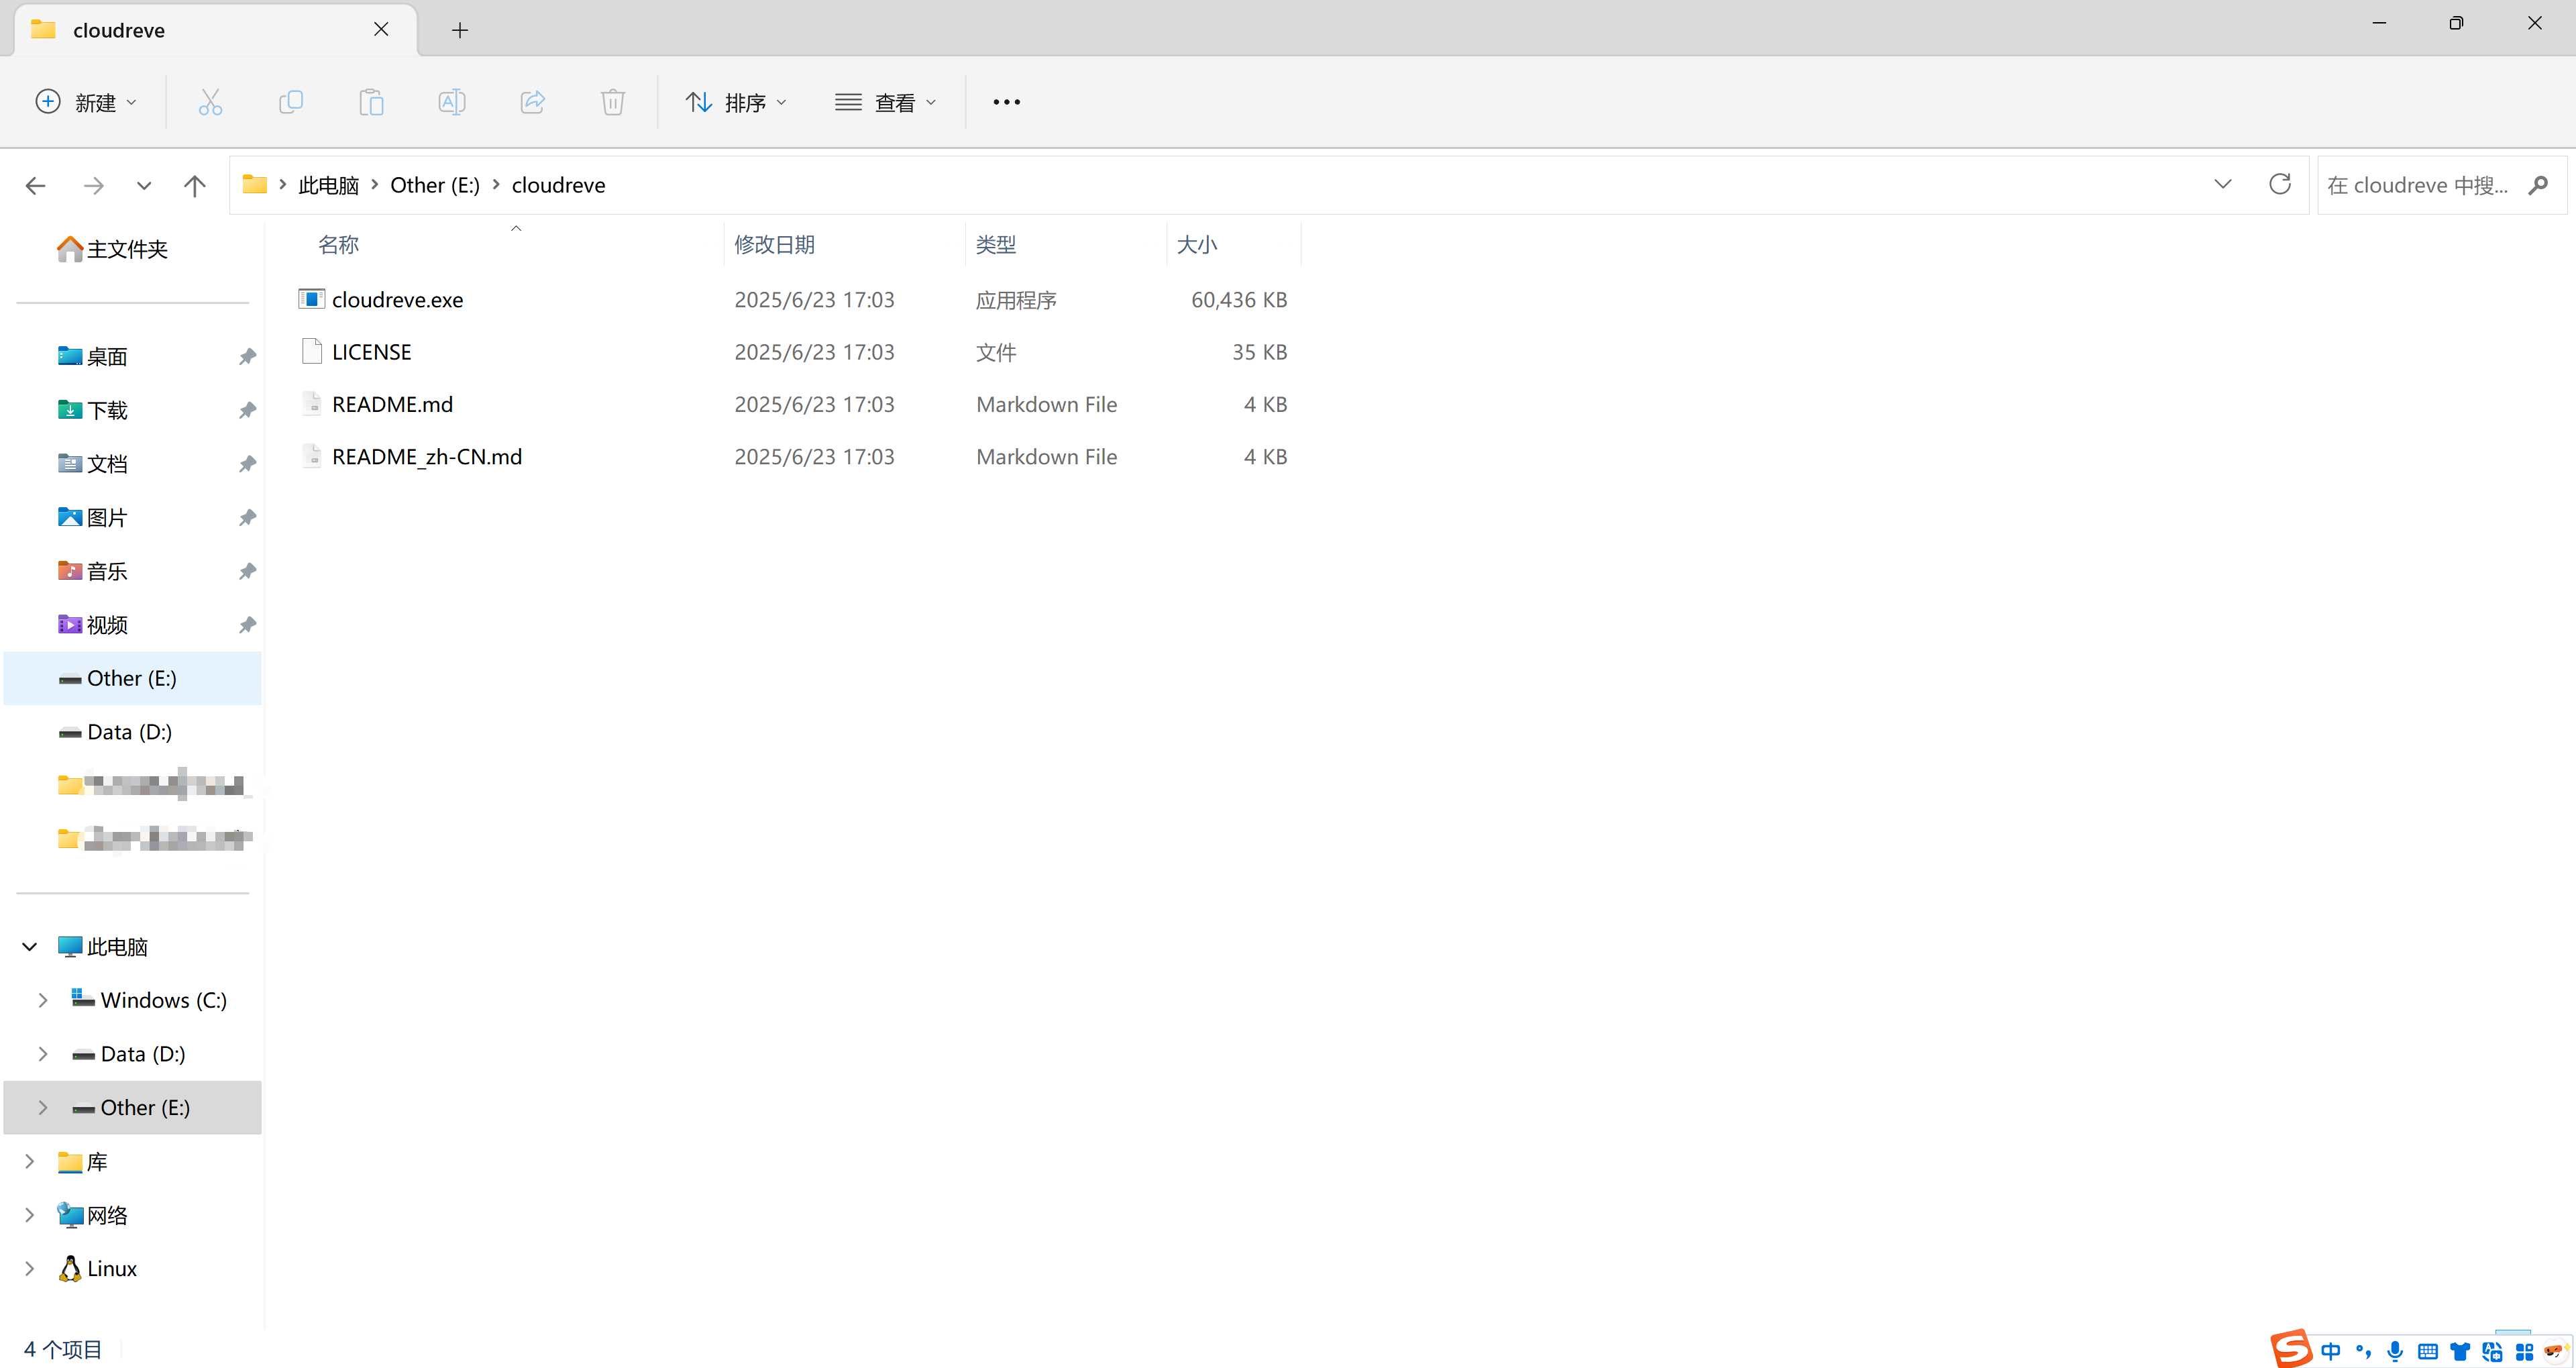Toggle Sogou punctuation mode icon
Viewport: 2576px width, 1368px height.
click(2364, 1351)
